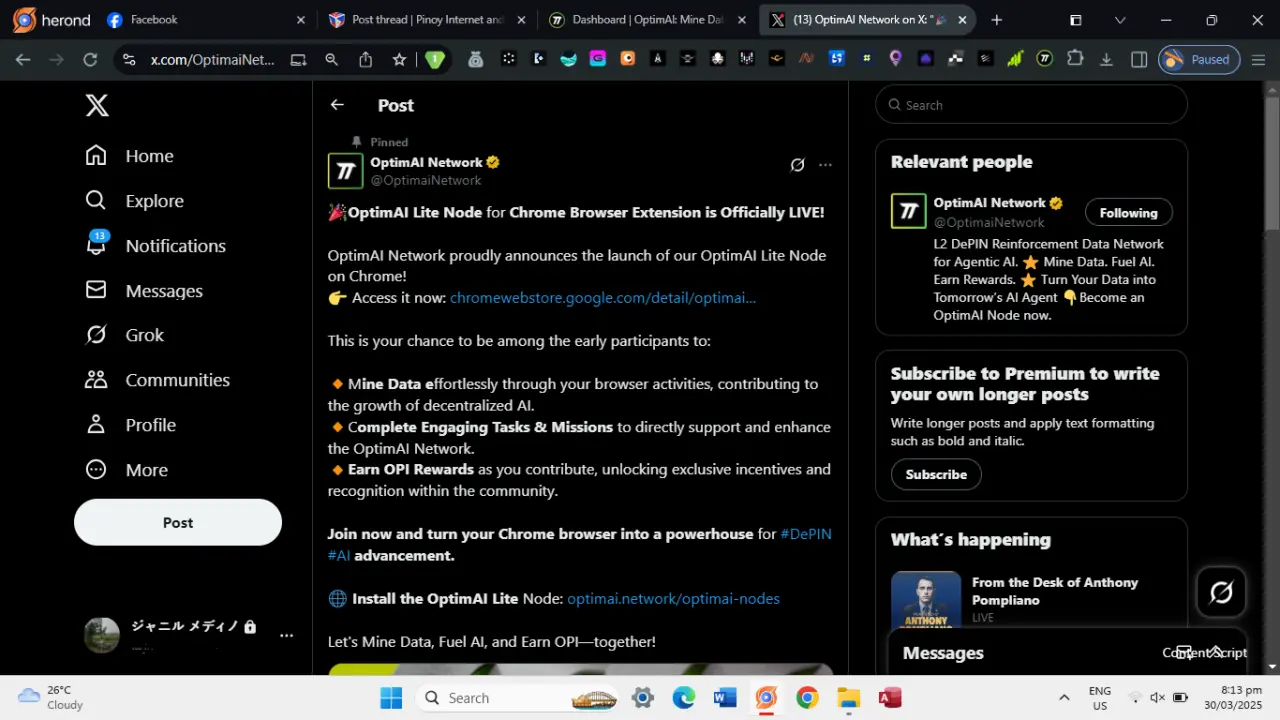This screenshot has width=1280, height=720.
Task: Click zoom magnifier icon in address bar
Action: 331,60
